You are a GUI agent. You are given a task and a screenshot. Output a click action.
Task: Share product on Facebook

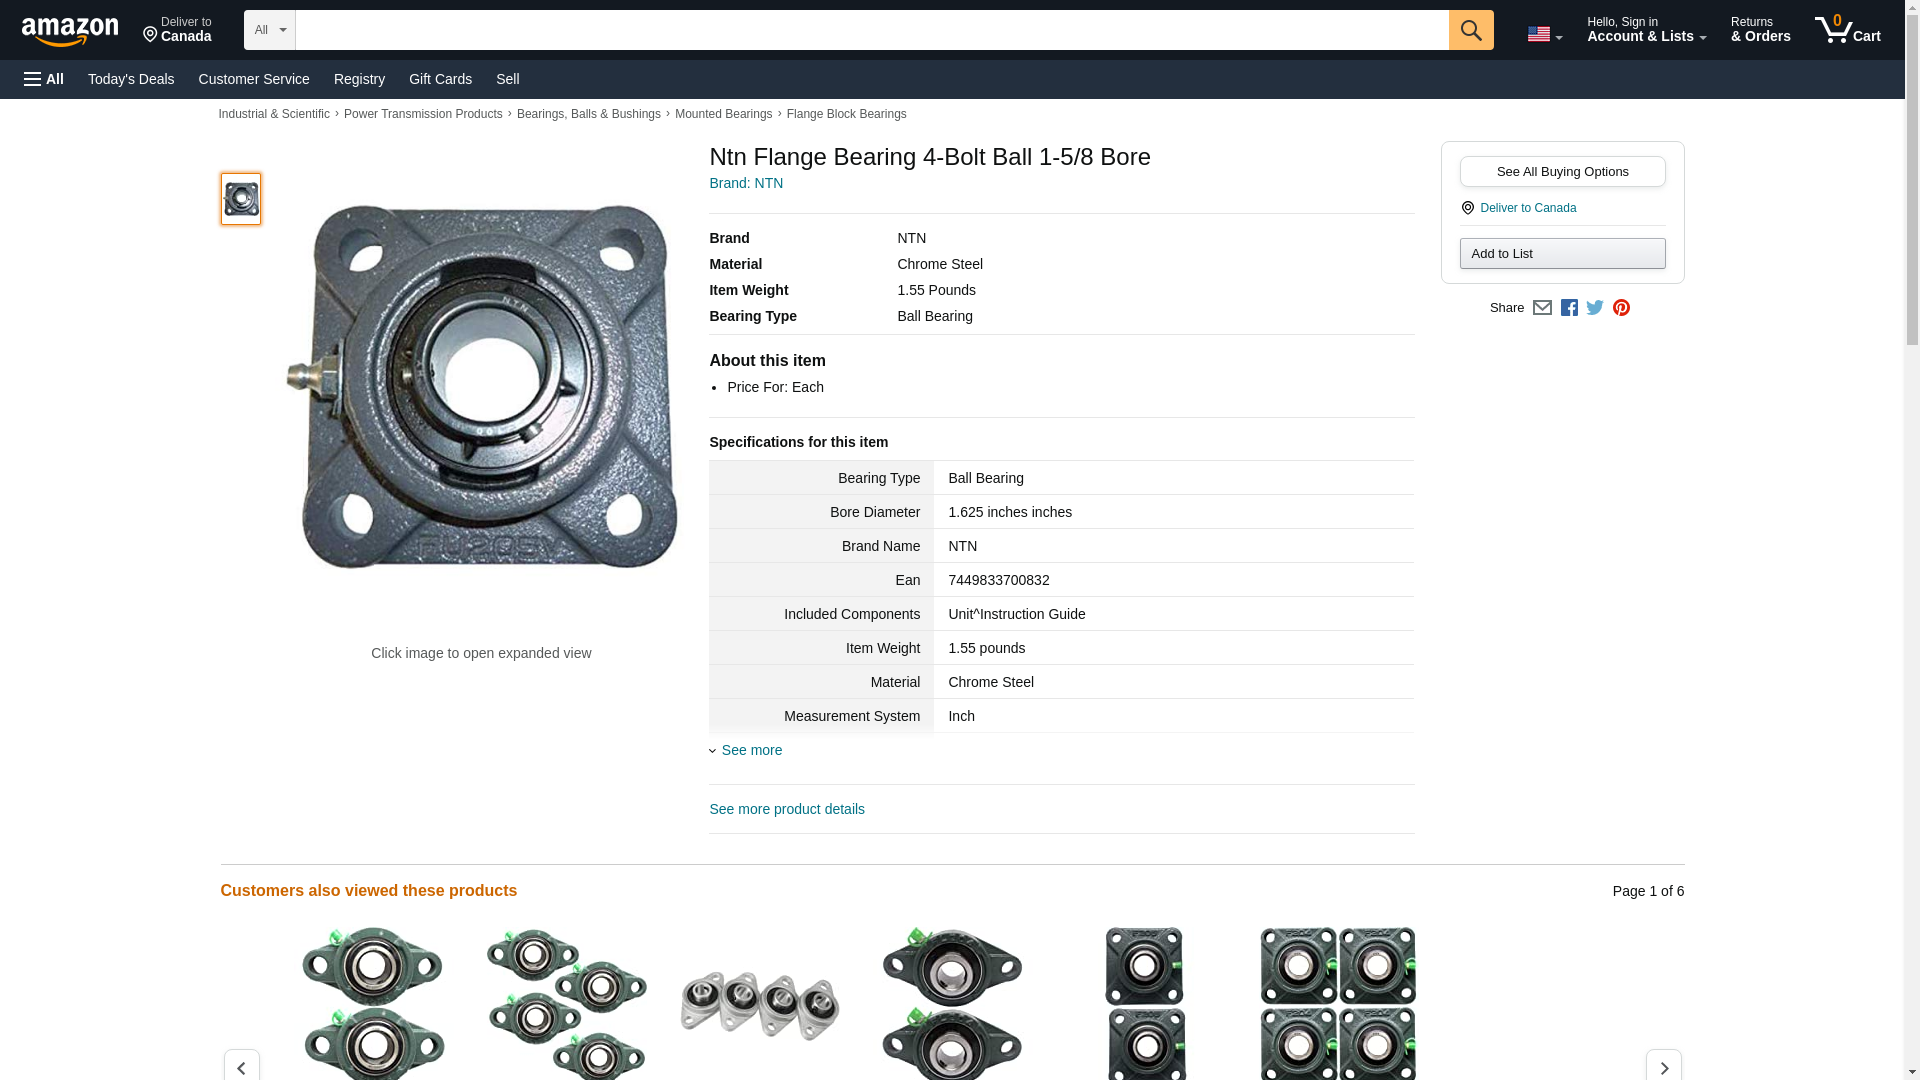point(1569,308)
